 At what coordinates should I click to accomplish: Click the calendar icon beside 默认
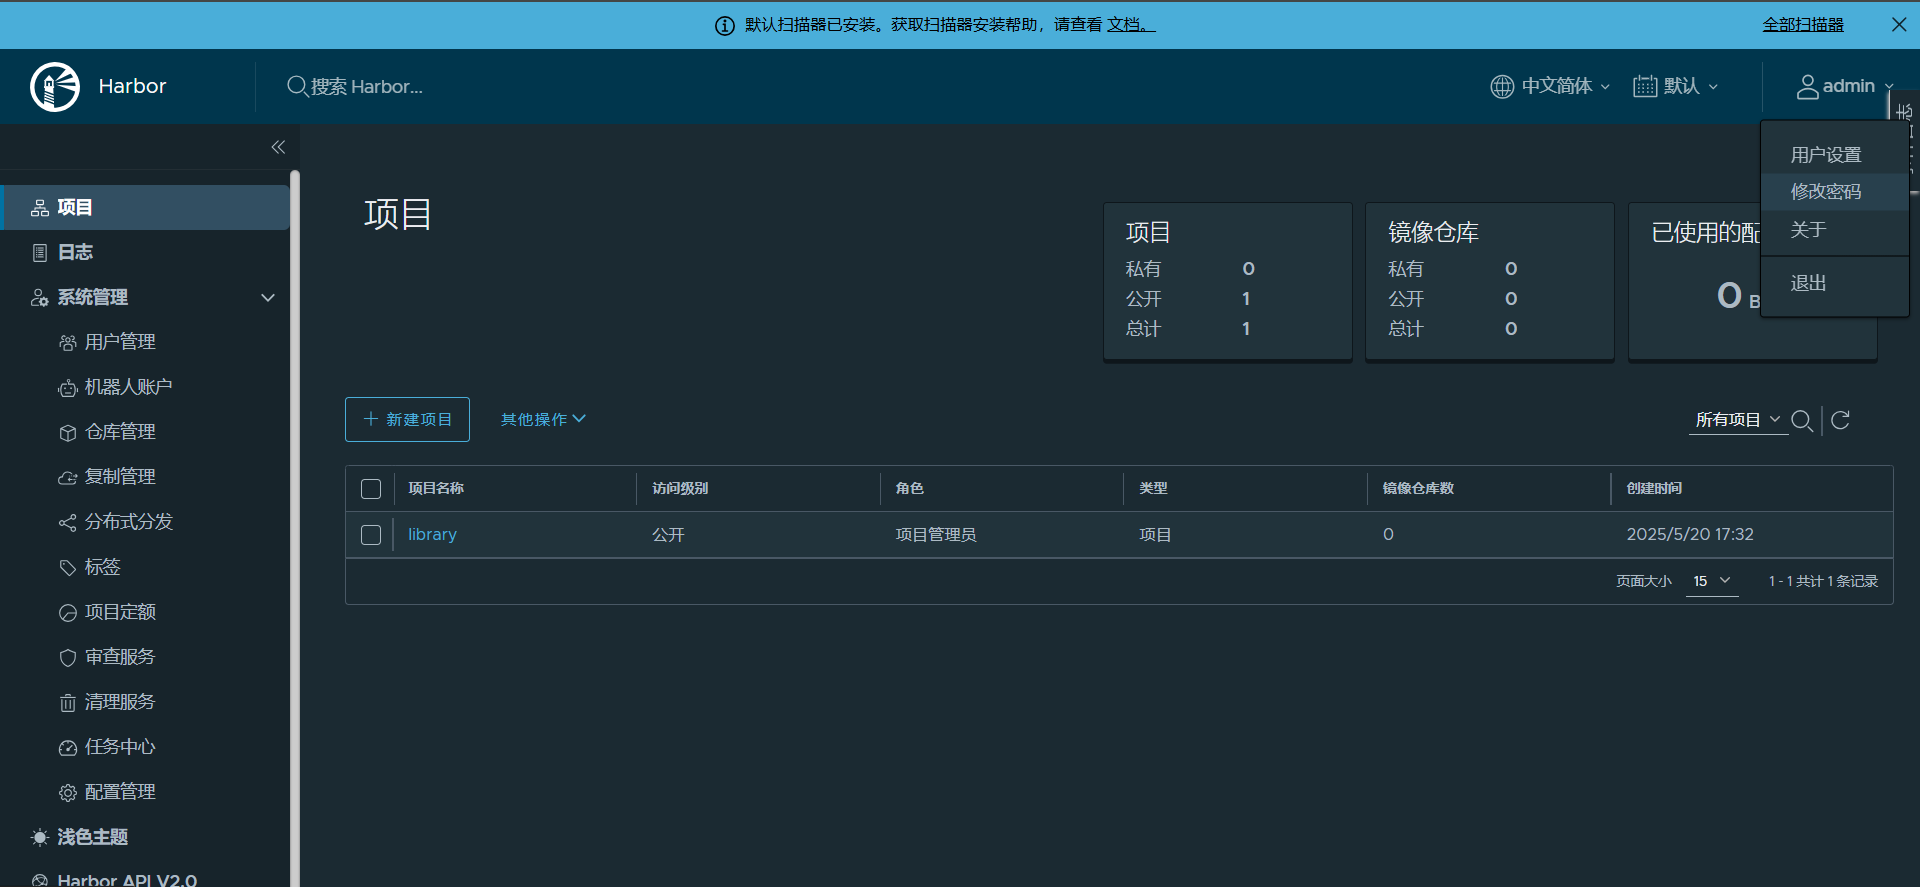click(x=1645, y=87)
